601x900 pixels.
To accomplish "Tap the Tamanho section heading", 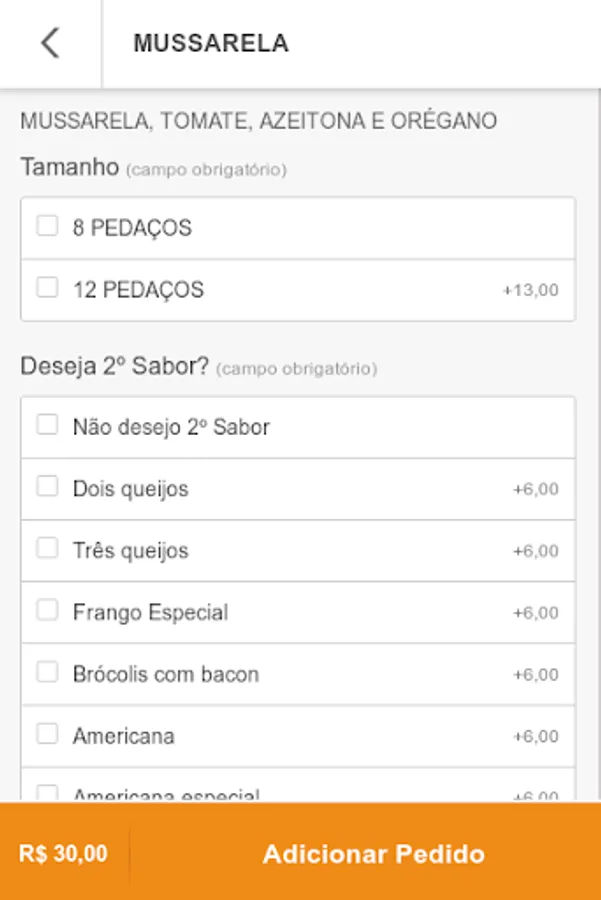I will pos(70,167).
